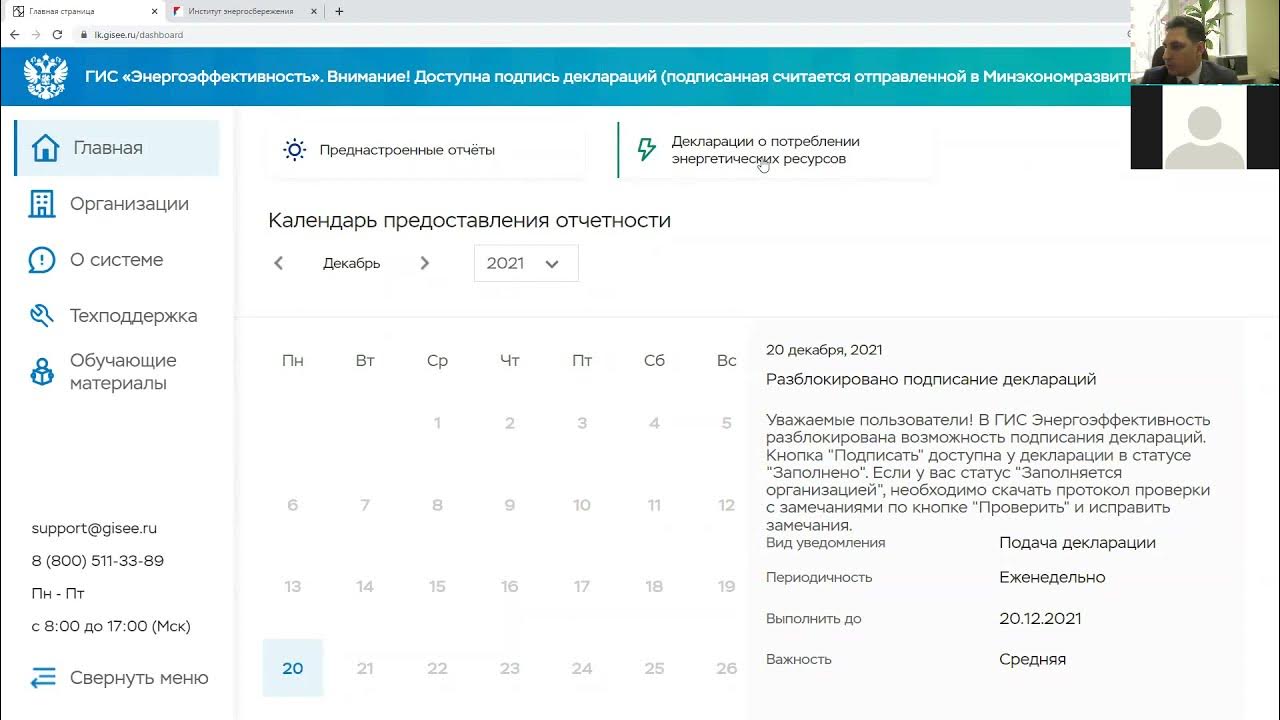
Task: Click the heading Календарь предоставления отчетности
Action: pos(469,221)
